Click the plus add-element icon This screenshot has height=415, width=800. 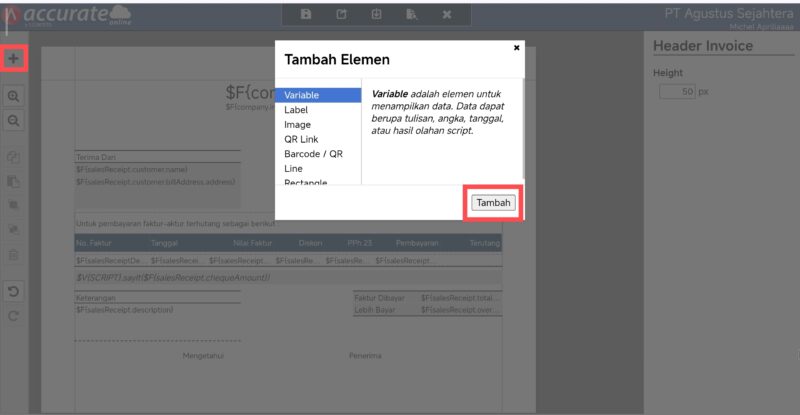coord(13,59)
